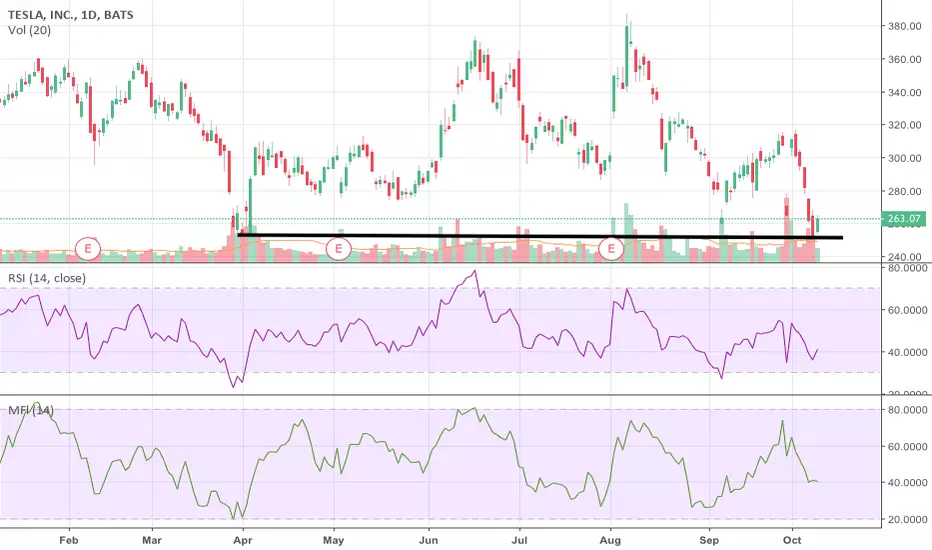The image size is (932, 550).
Task: Click the 280.00 price axis label
Action: pos(905,192)
